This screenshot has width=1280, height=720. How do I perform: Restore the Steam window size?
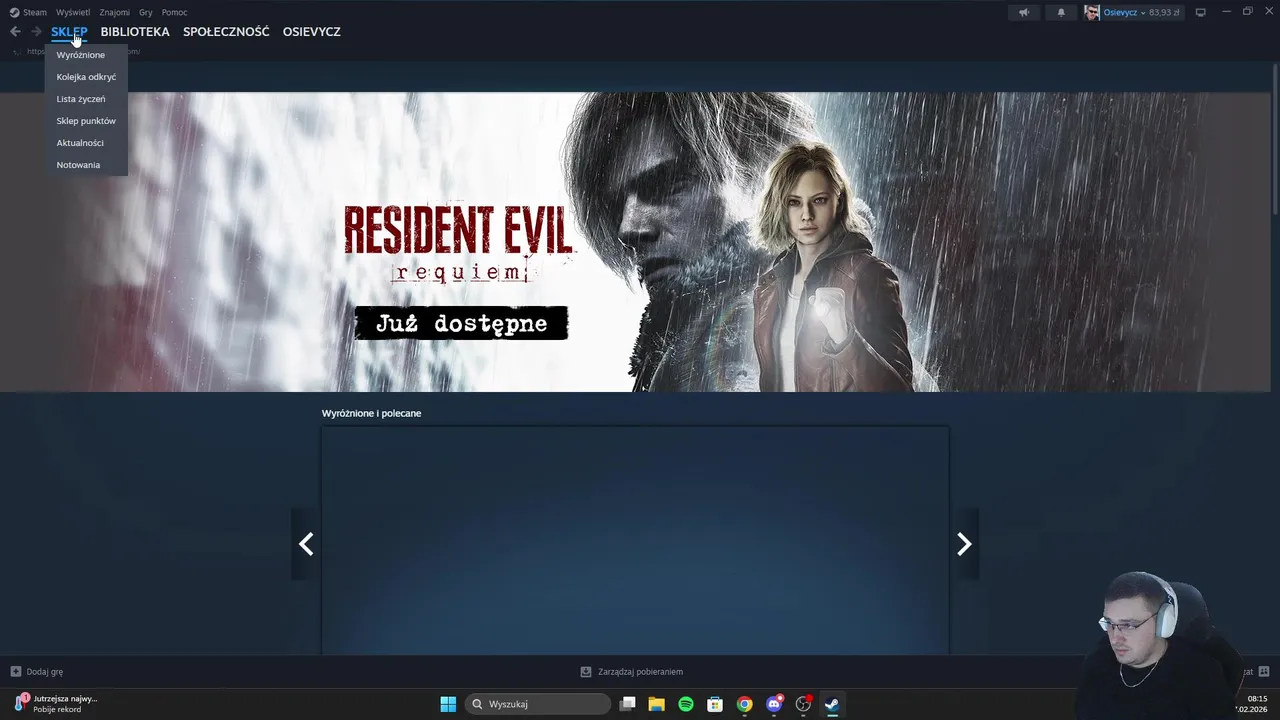tap(1247, 12)
